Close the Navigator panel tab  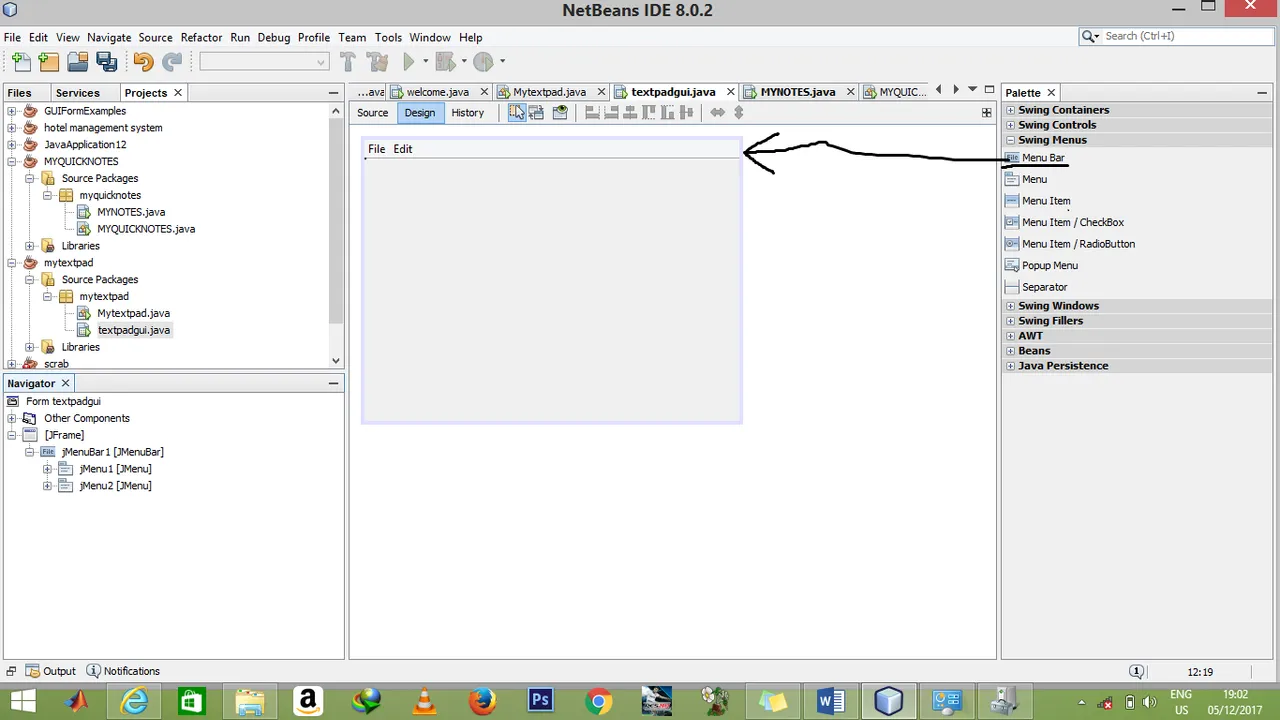(x=65, y=383)
